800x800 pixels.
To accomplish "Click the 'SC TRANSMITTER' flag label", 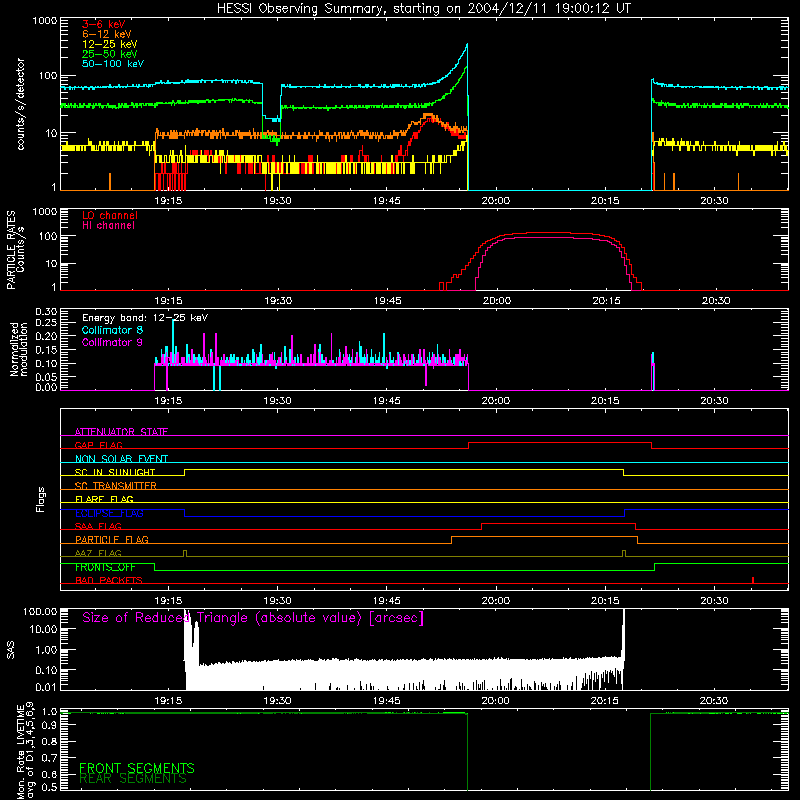I will click(x=115, y=486).
